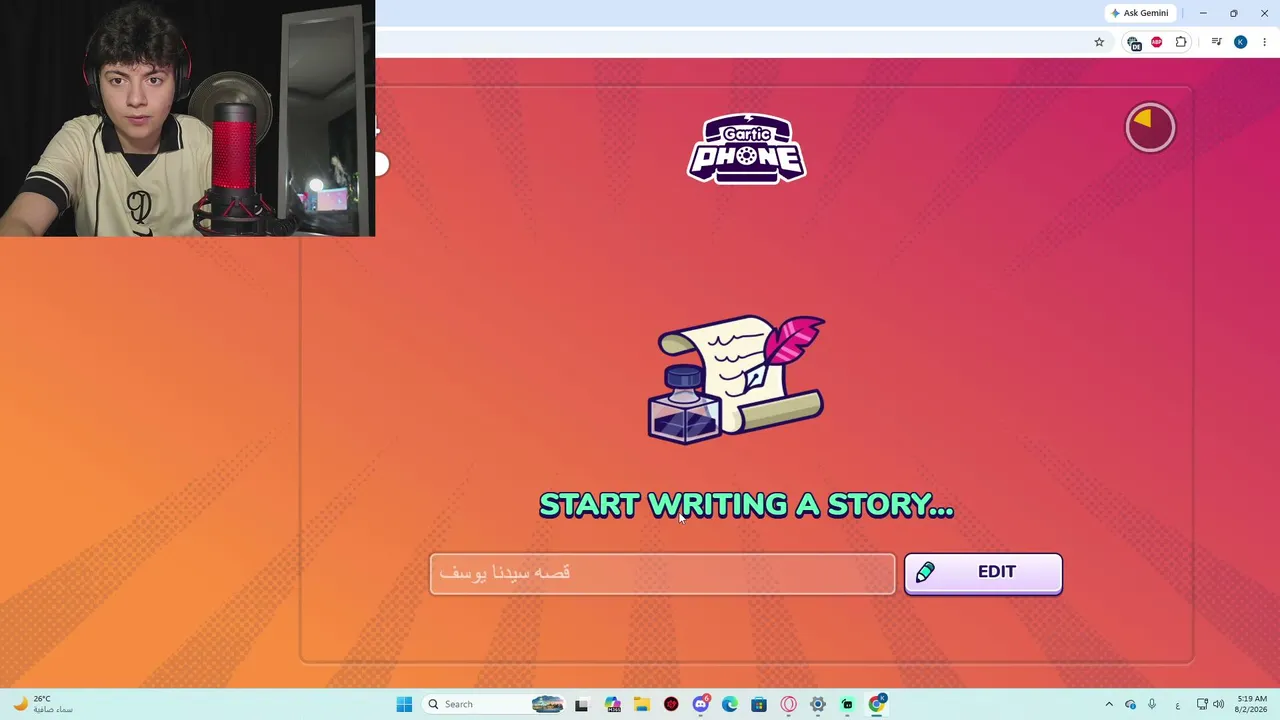
Task: Click the scroll and ink bottle illustration
Action: (x=736, y=379)
